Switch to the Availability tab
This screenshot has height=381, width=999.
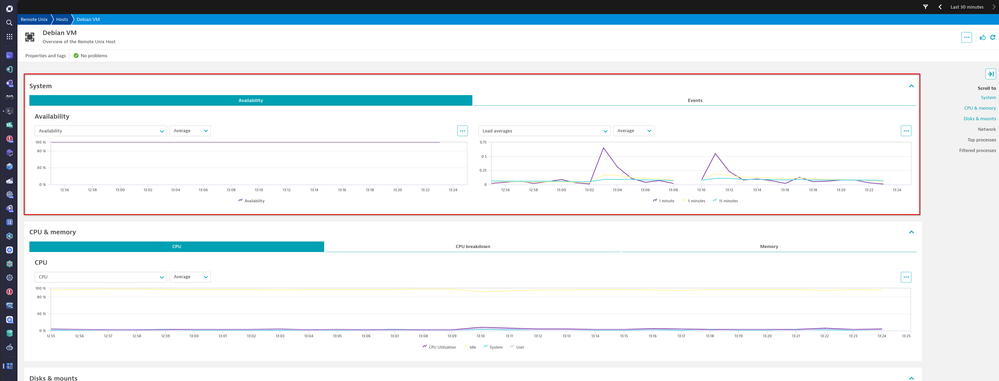point(250,101)
